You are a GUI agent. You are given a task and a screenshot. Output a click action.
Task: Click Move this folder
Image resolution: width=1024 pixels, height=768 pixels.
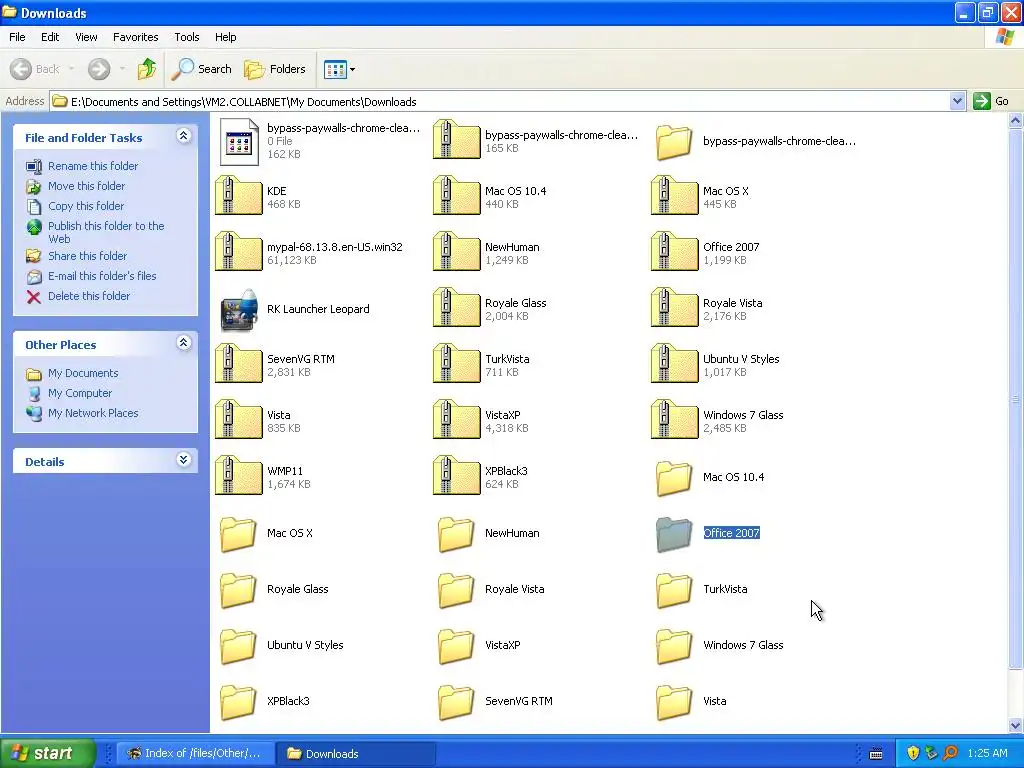[86, 186]
